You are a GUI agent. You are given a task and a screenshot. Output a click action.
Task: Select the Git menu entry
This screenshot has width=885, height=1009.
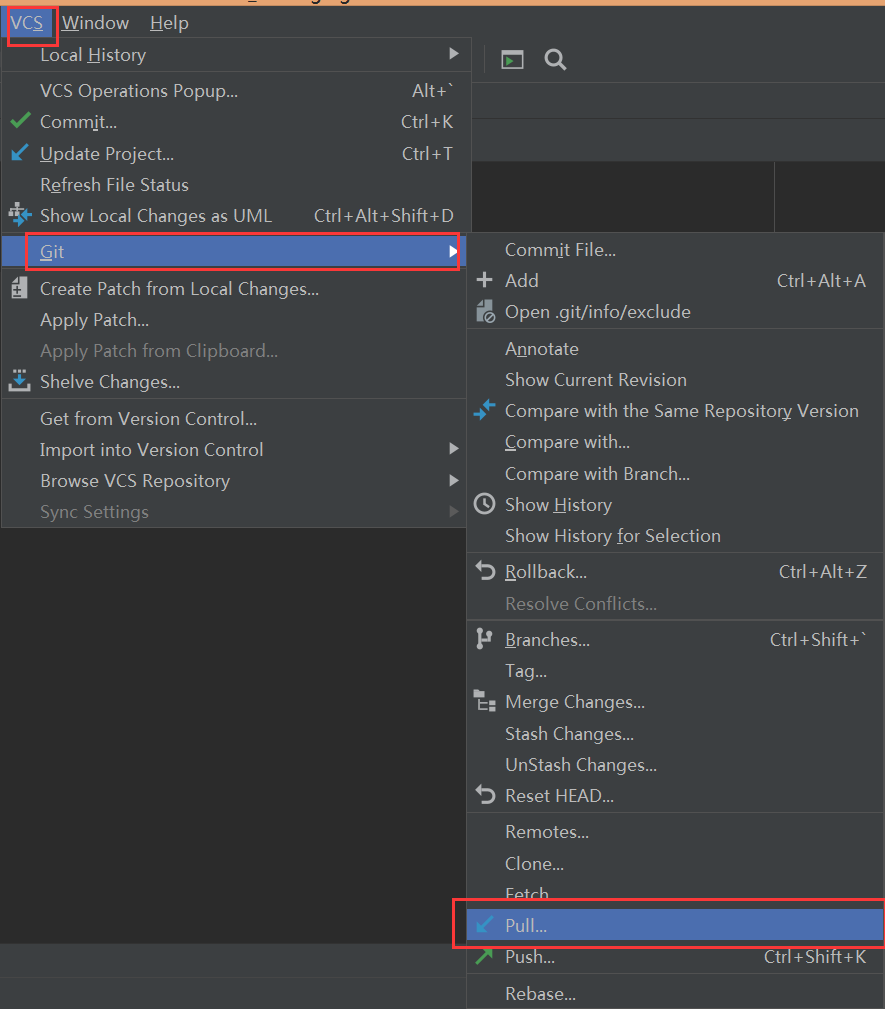pyautogui.click(x=234, y=252)
